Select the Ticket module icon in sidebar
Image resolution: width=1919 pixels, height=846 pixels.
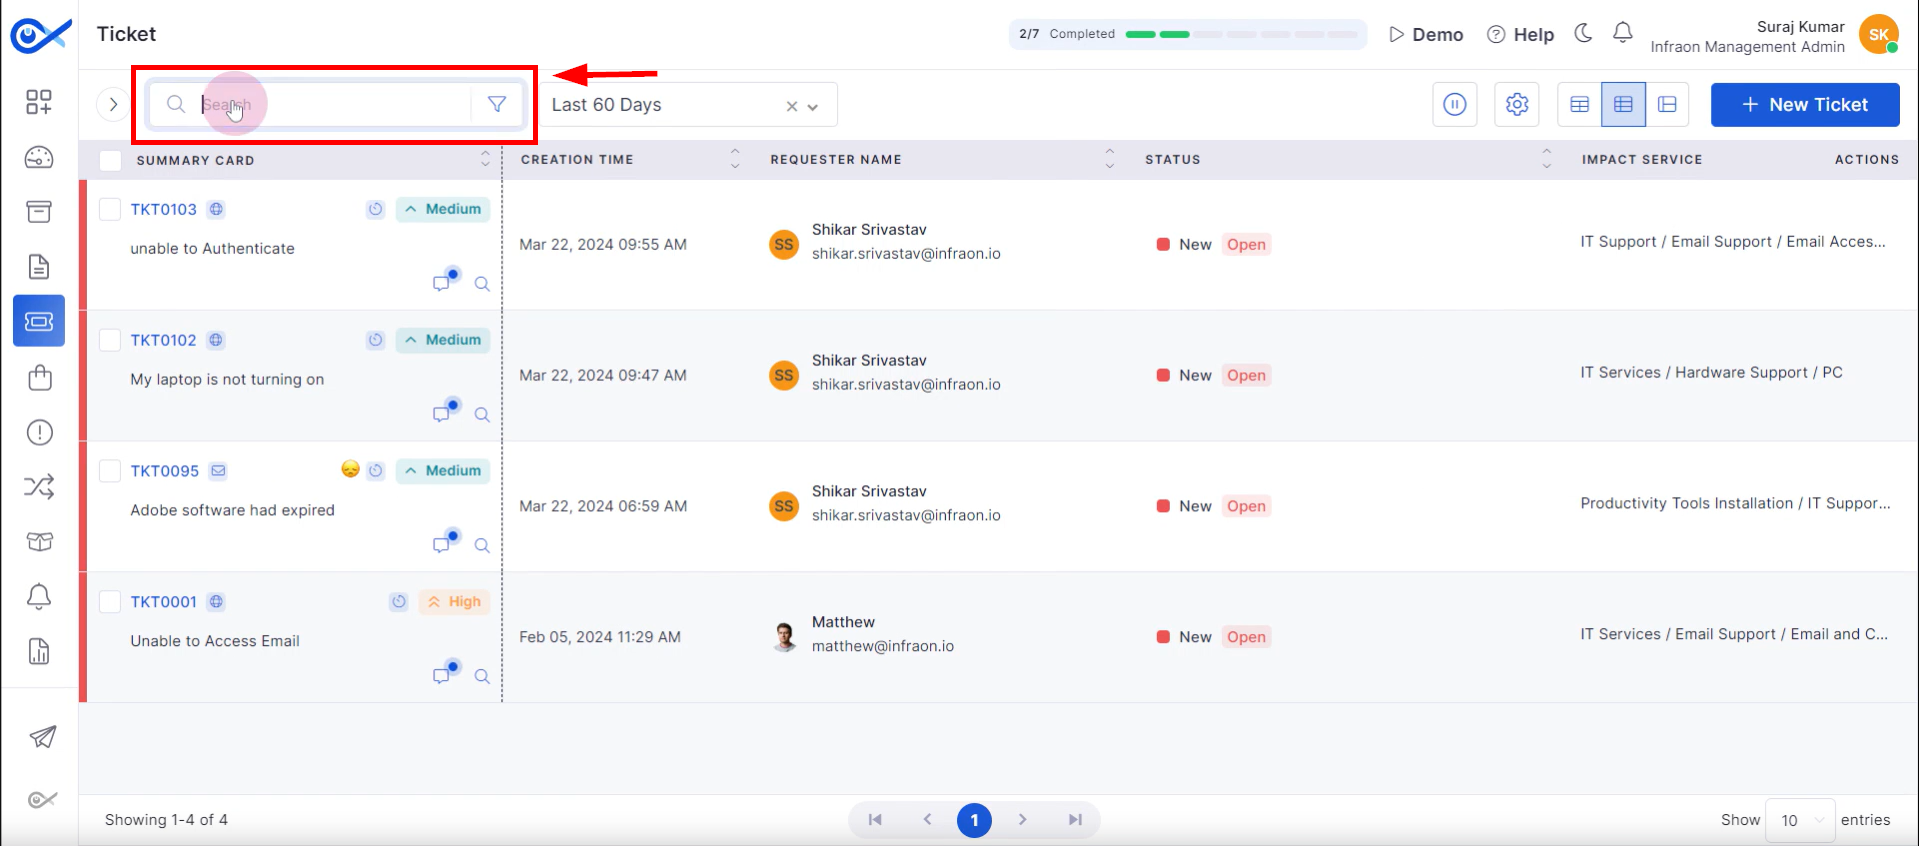click(x=39, y=321)
